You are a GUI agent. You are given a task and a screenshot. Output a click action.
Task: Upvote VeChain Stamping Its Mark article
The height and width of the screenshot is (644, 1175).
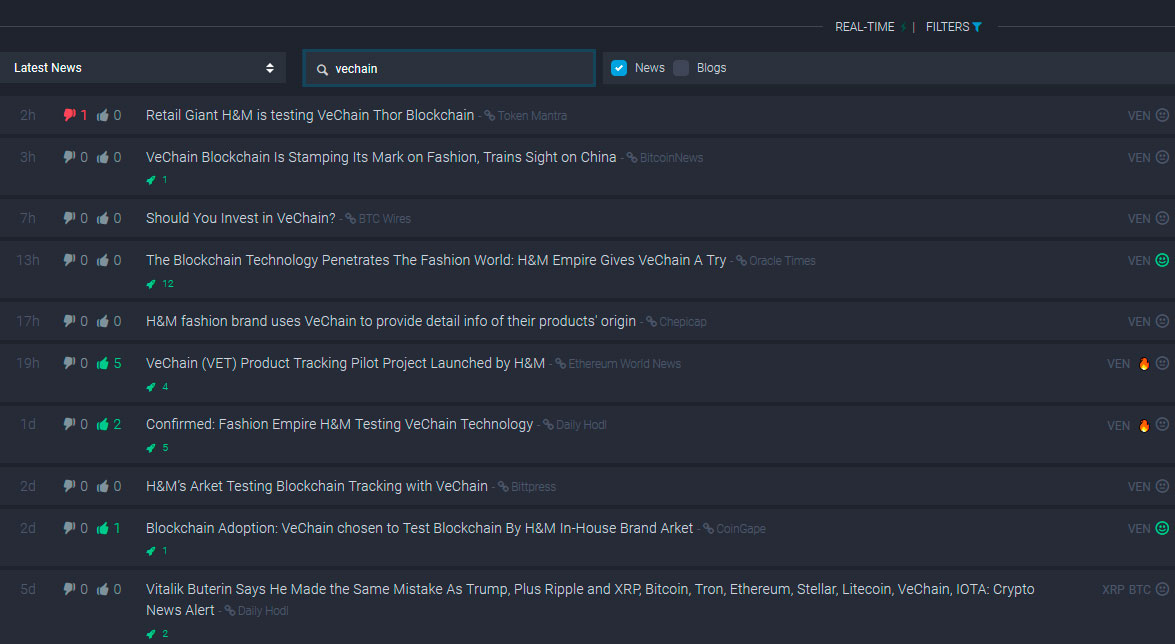point(103,157)
